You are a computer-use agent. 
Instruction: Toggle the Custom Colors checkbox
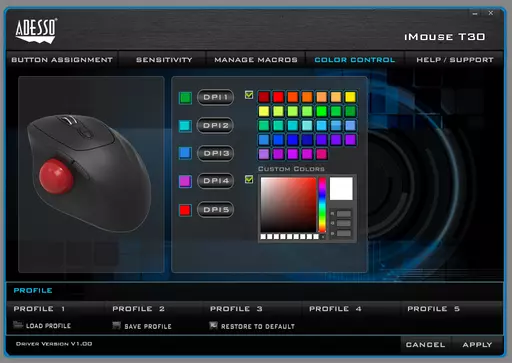click(249, 179)
